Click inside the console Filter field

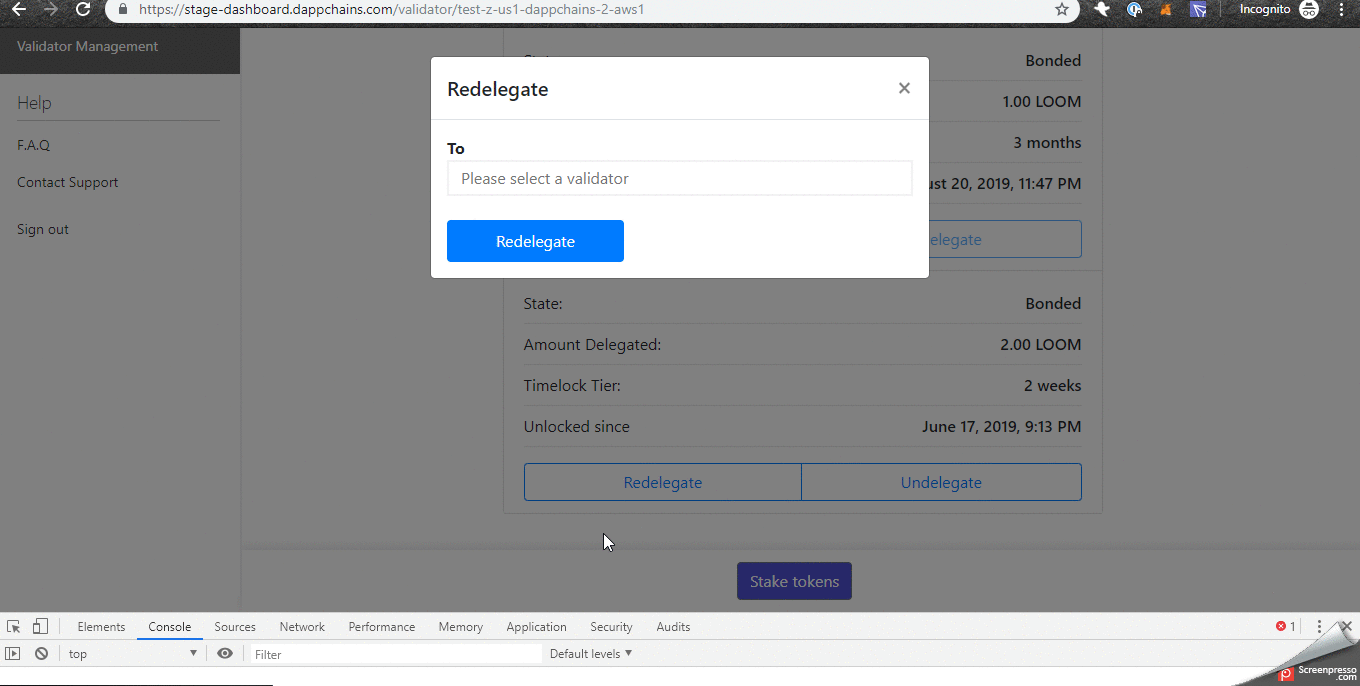click(x=390, y=653)
